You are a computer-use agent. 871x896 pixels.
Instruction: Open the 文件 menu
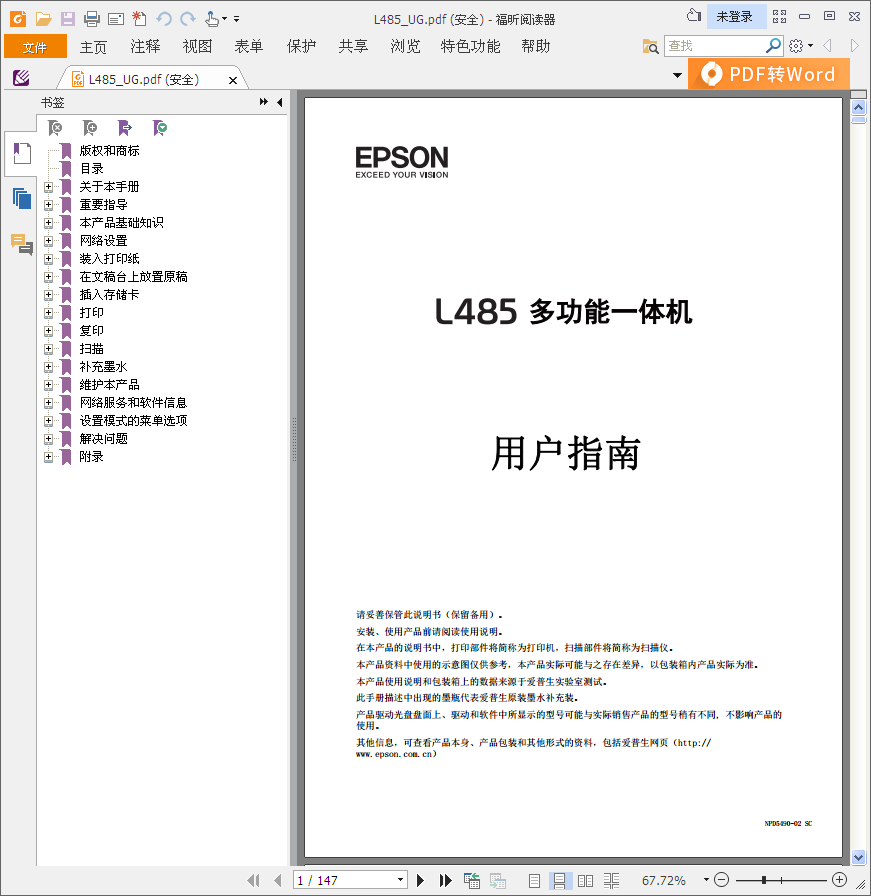point(35,47)
